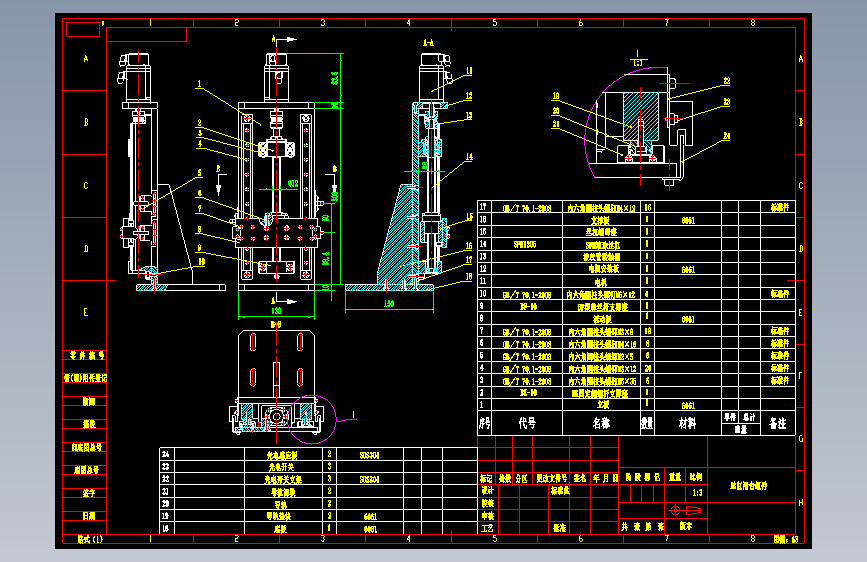Click the 电机 name in row 11
The height and width of the screenshot is (562, 867).
click(601, 282)
